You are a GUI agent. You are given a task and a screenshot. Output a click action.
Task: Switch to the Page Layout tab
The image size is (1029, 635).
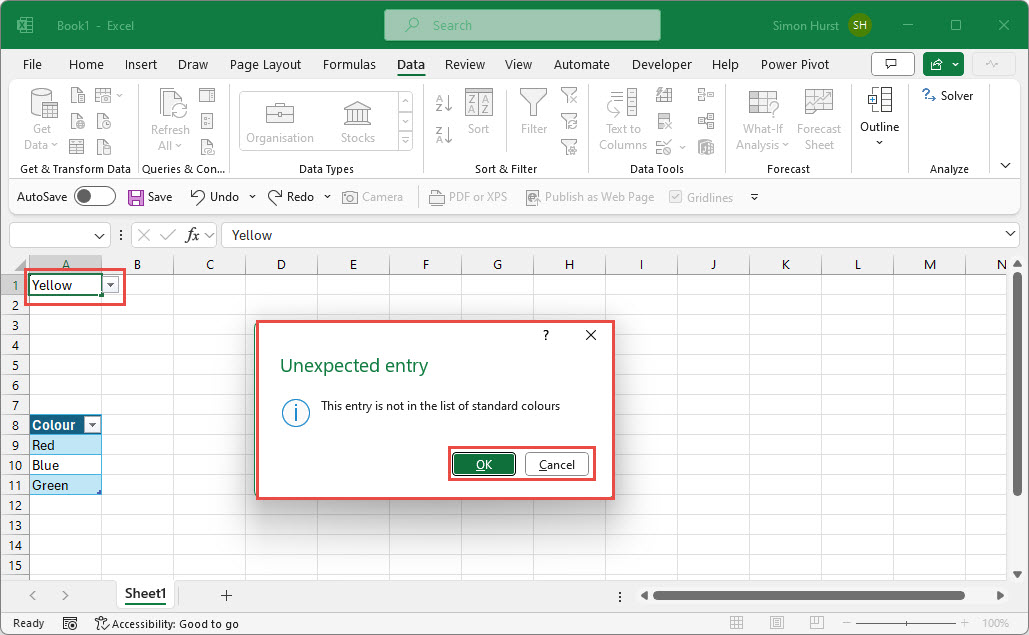[x=265, y=64]
